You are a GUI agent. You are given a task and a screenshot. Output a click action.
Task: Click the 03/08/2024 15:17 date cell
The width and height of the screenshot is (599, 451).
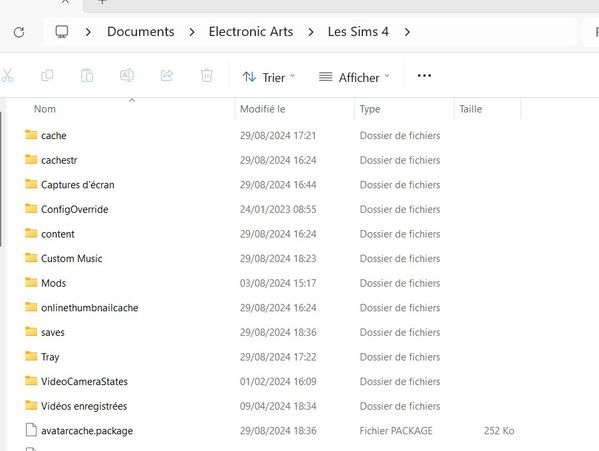point(278,283)
